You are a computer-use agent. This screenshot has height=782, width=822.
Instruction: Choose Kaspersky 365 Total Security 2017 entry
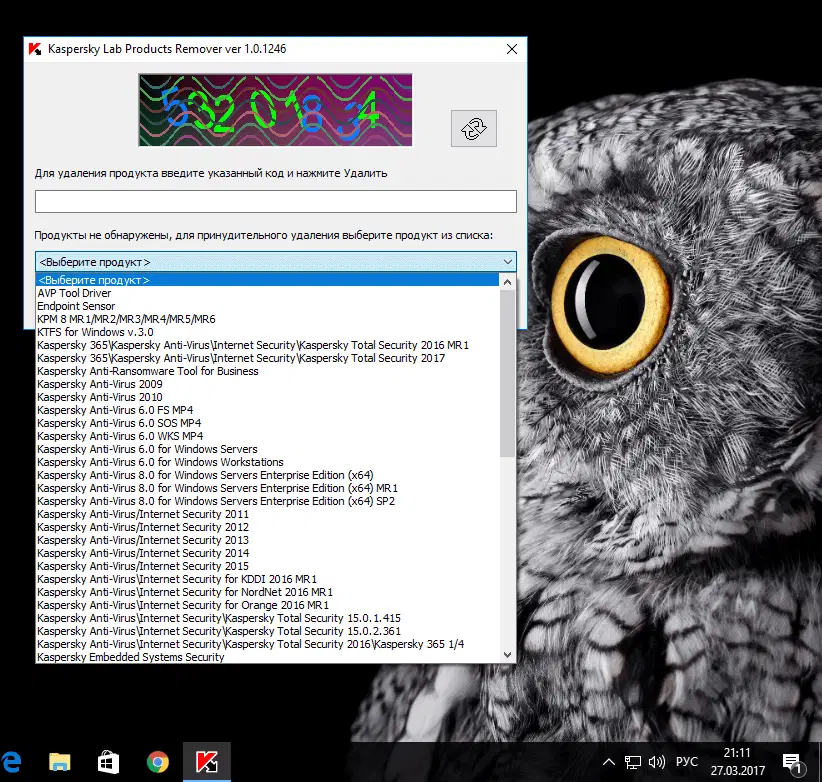click(x=267, y=358)
